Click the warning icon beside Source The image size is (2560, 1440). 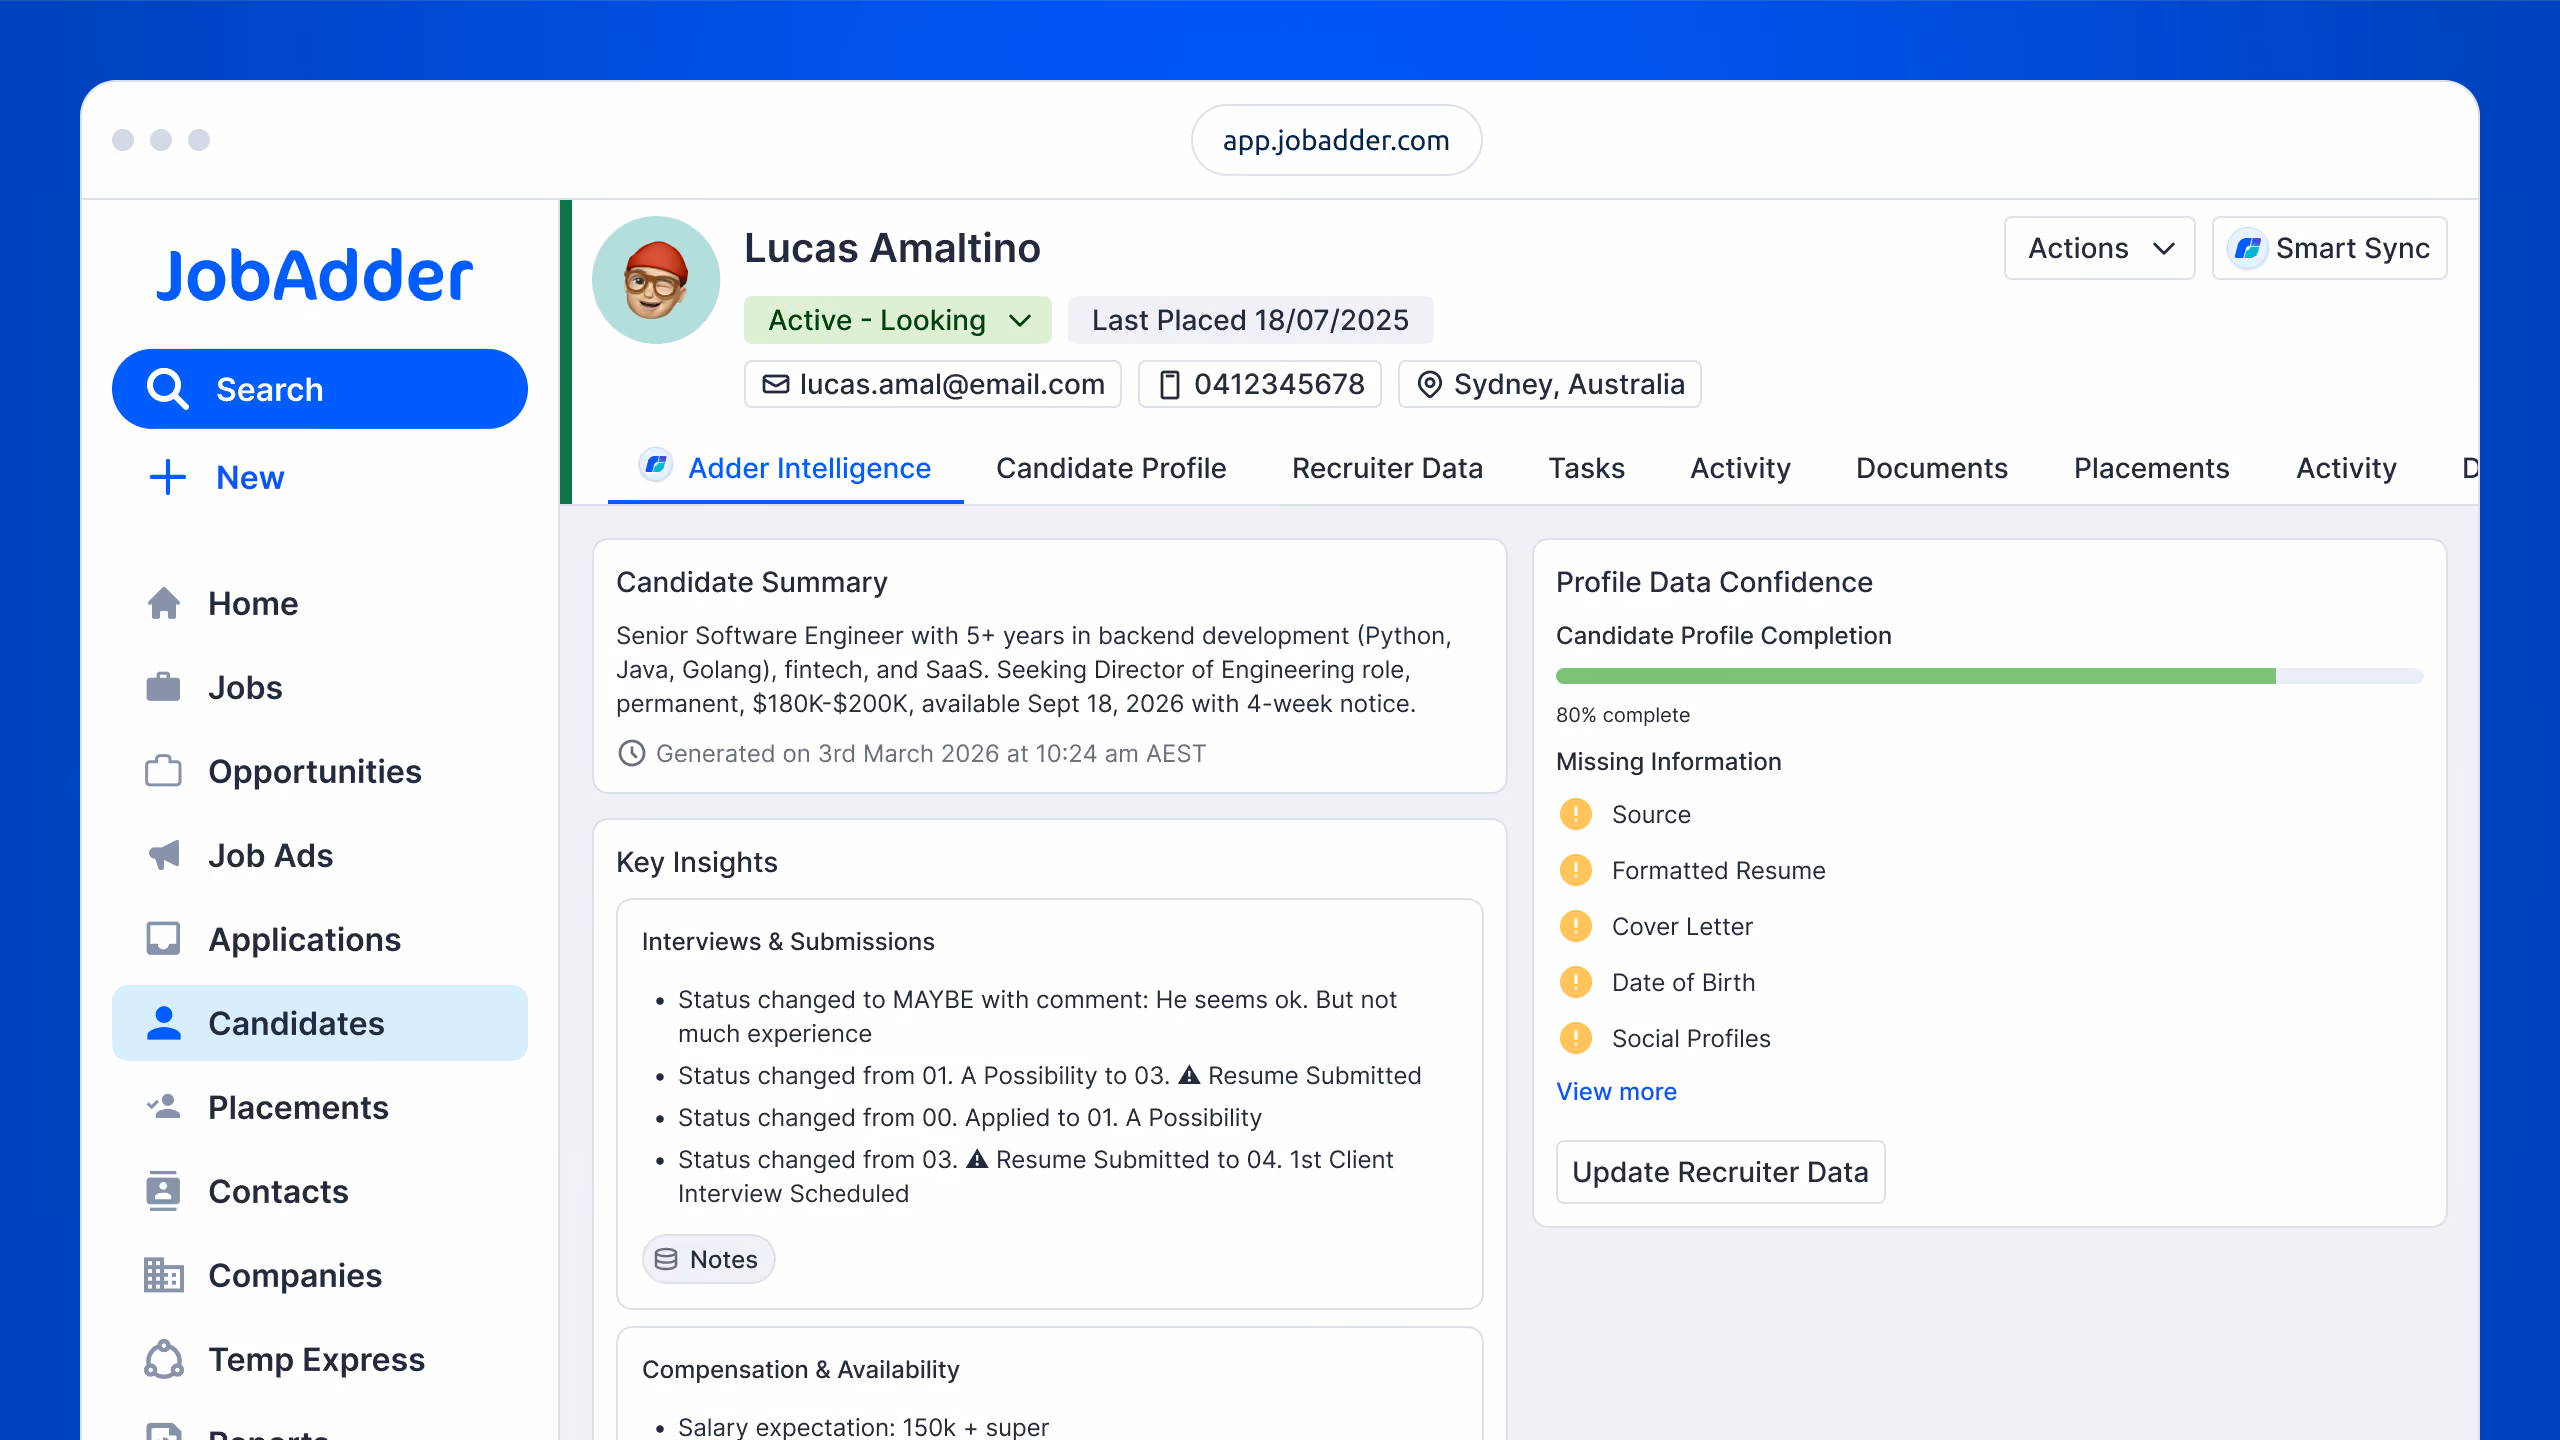(1576, 815)
